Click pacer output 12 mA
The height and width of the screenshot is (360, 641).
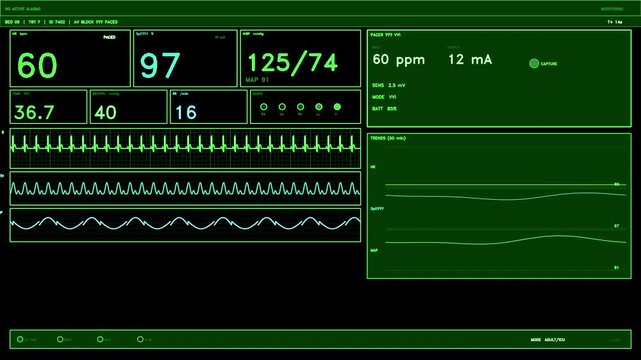pyautogui.click(x=470, y=60)
